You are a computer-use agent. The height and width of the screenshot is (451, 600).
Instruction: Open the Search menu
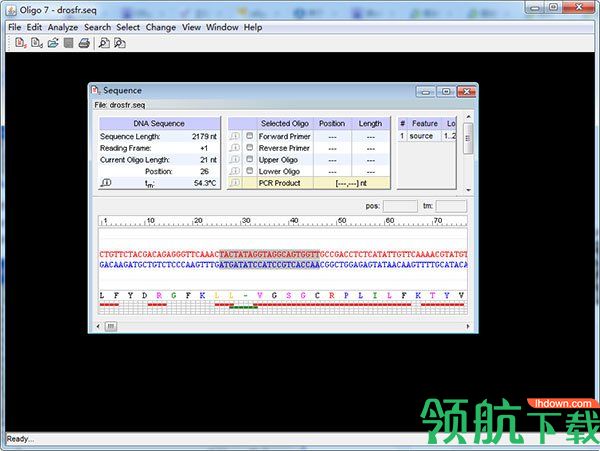tap(98, 27)
